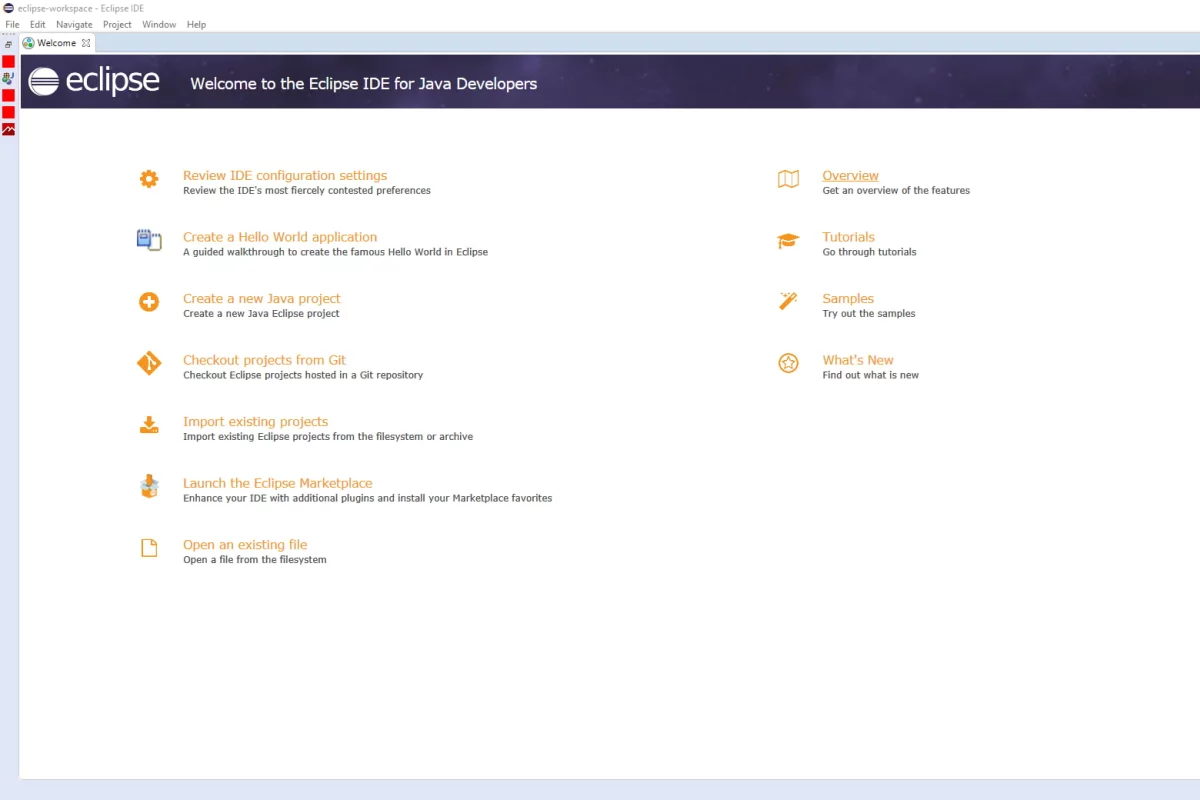
Task: Open the Help menu
Action: (x=196, y=24)
